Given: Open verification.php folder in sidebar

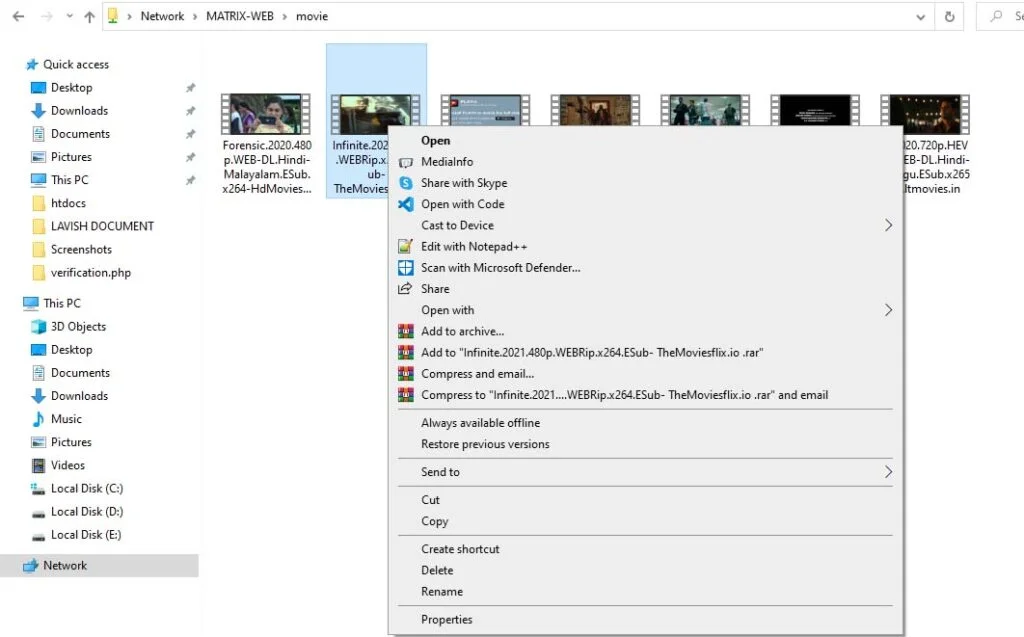Looking at the screenshot, I should coord(90,272).
